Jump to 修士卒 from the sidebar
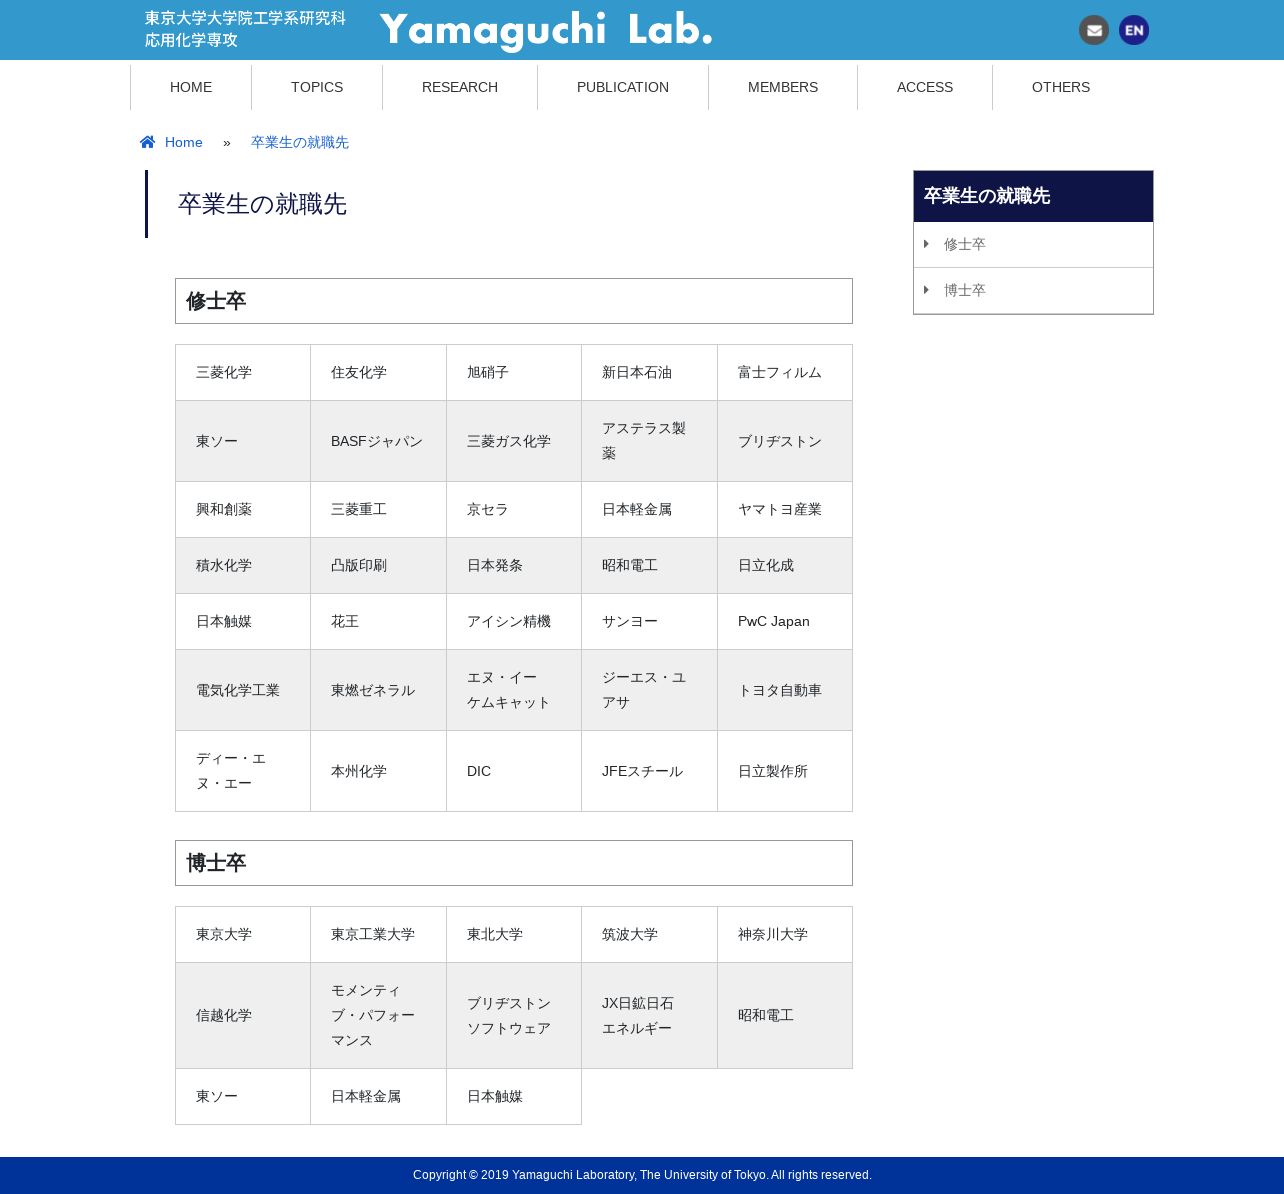The width and height of the screenshot is (1284, 1194). 1033,244
